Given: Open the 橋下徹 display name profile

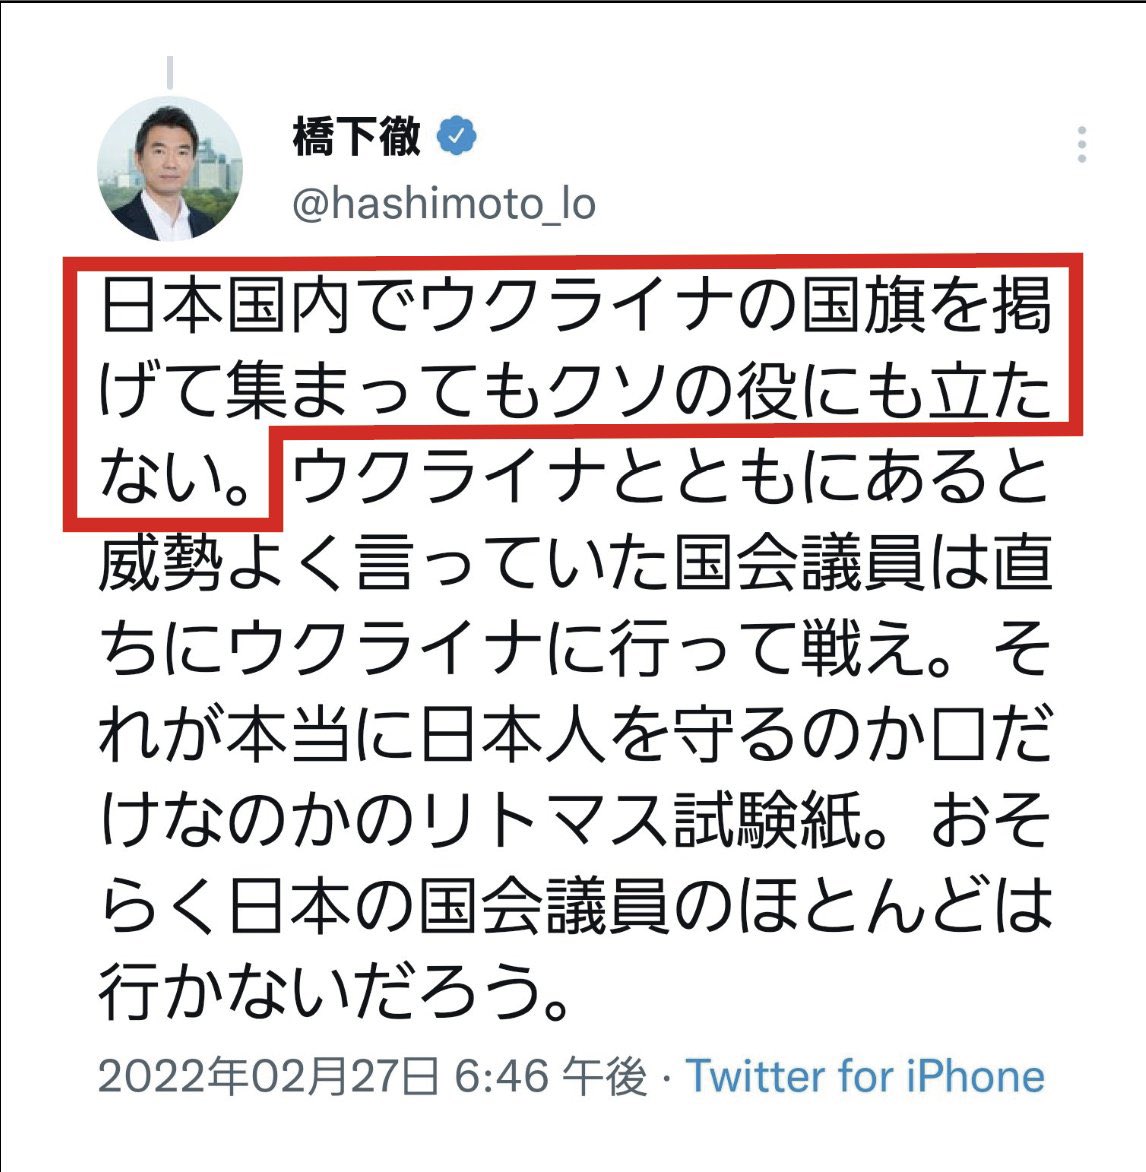Looking at the screenshot, I should point(357,137).
